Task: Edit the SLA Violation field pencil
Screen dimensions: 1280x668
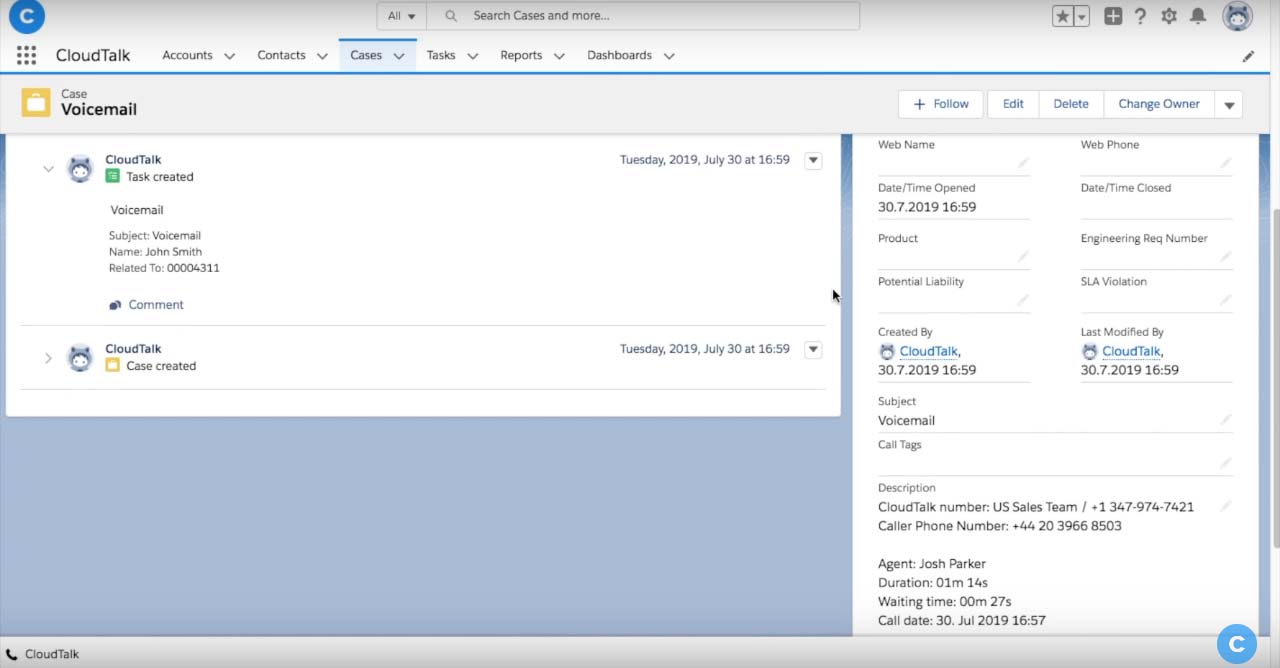Action: [1225, 300]
